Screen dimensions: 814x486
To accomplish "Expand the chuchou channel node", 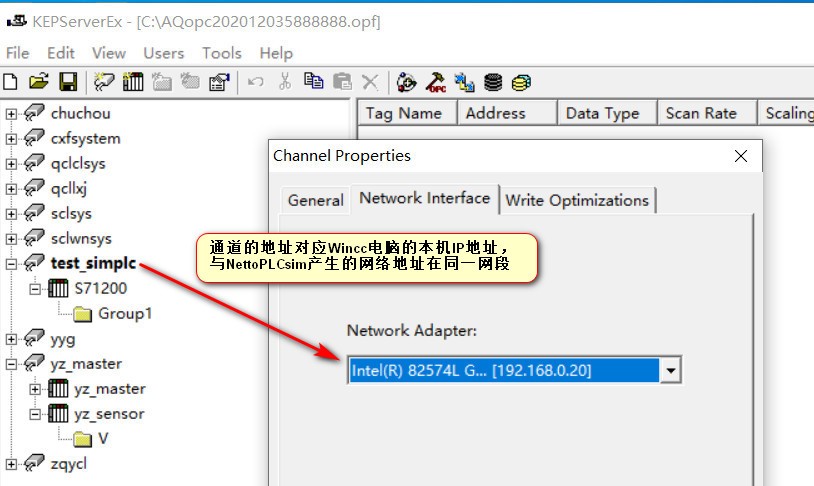I will pyautogui.click(x=12, y=114).
